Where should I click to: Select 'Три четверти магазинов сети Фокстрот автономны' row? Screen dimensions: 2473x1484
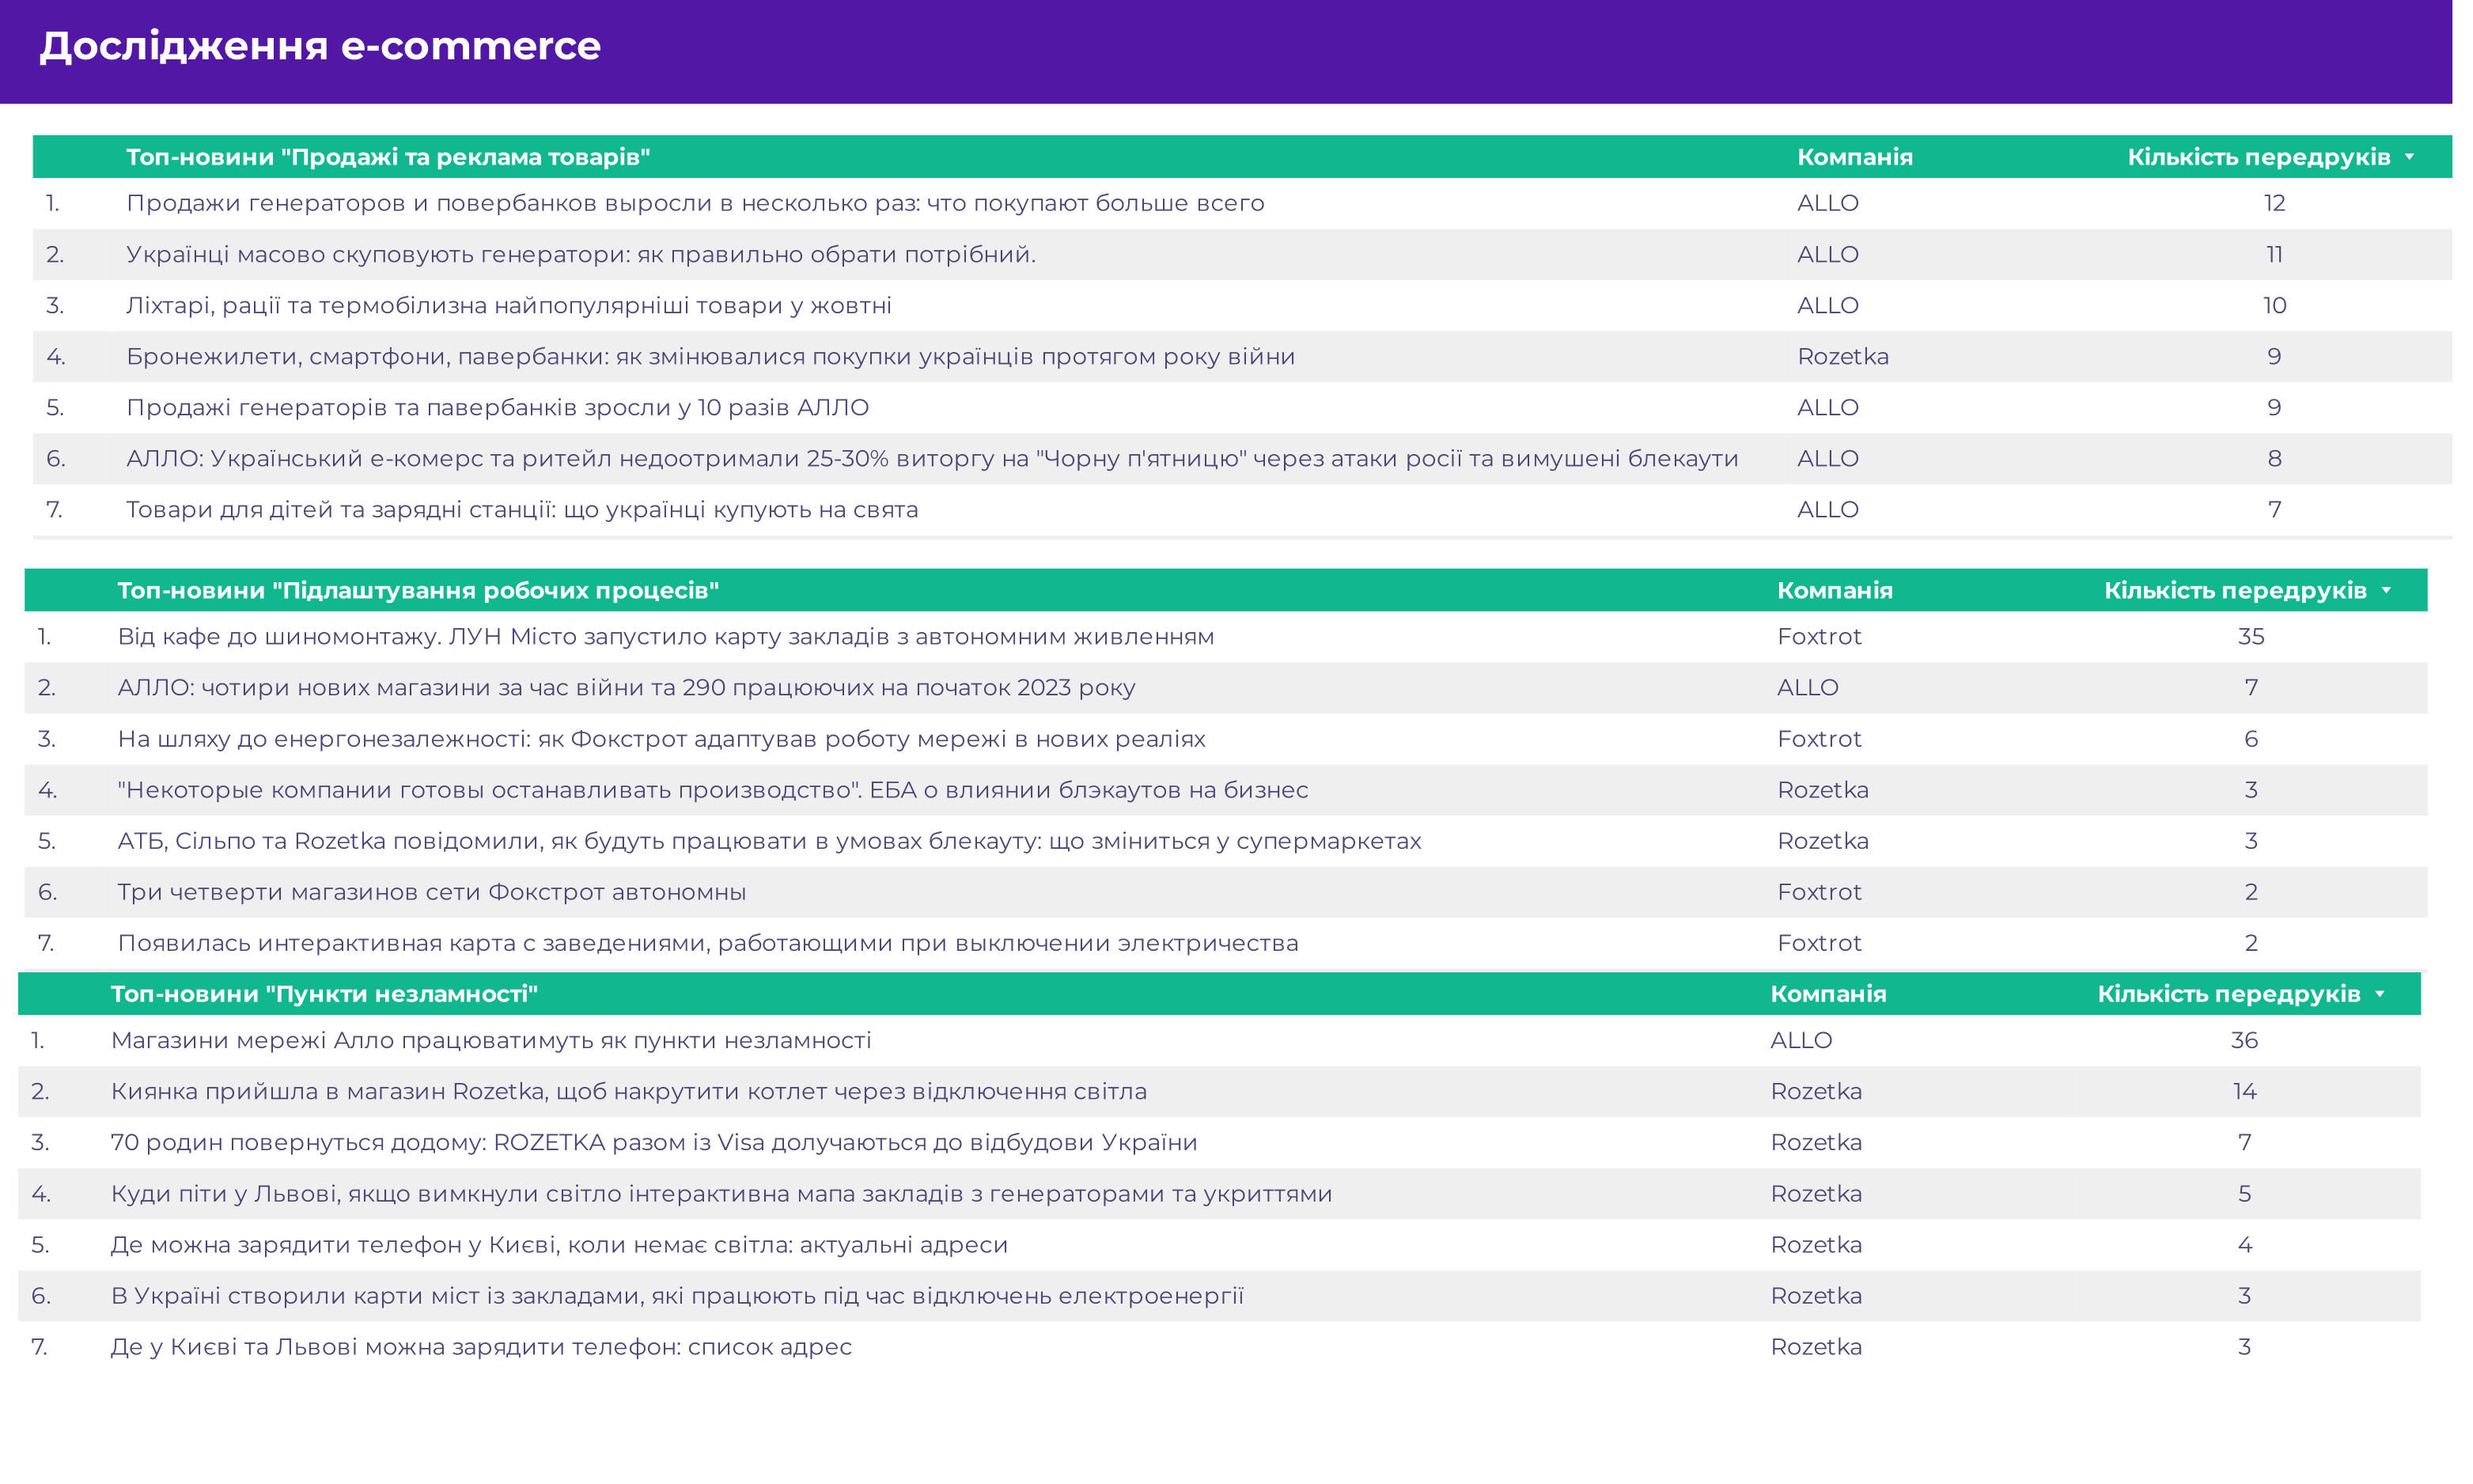(431, 891)
